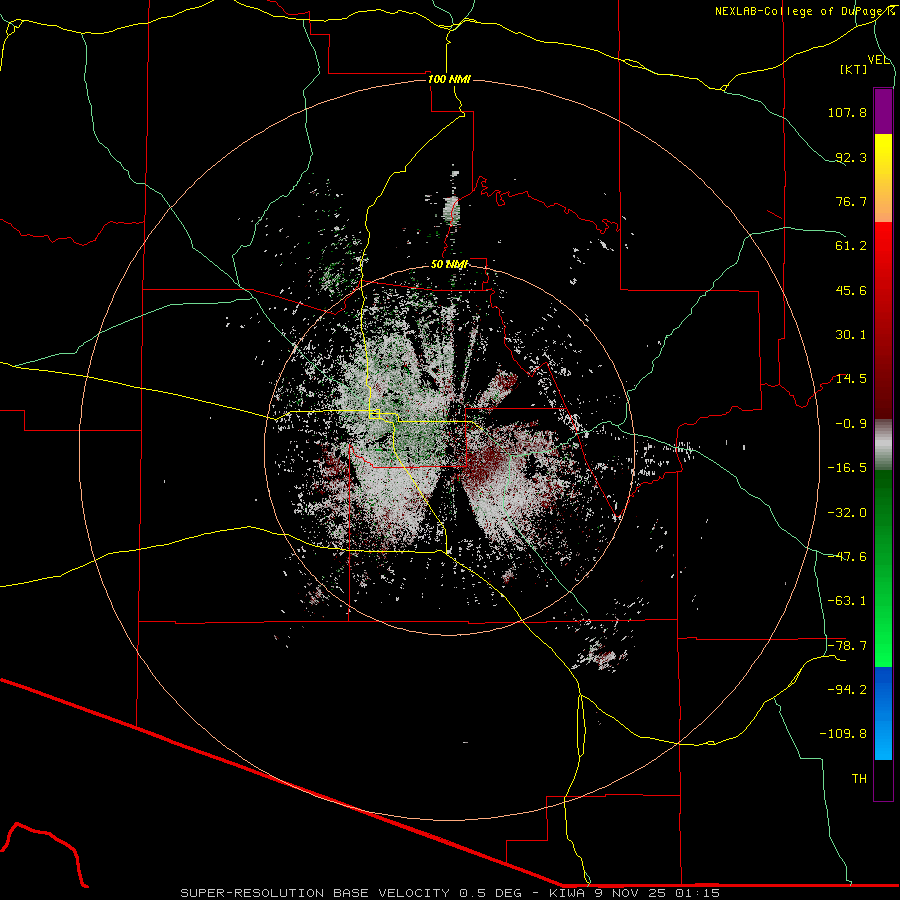The image size is (900, 900).
Task: Click the -47.6 velocity scale value
Action: coord(847,557)
